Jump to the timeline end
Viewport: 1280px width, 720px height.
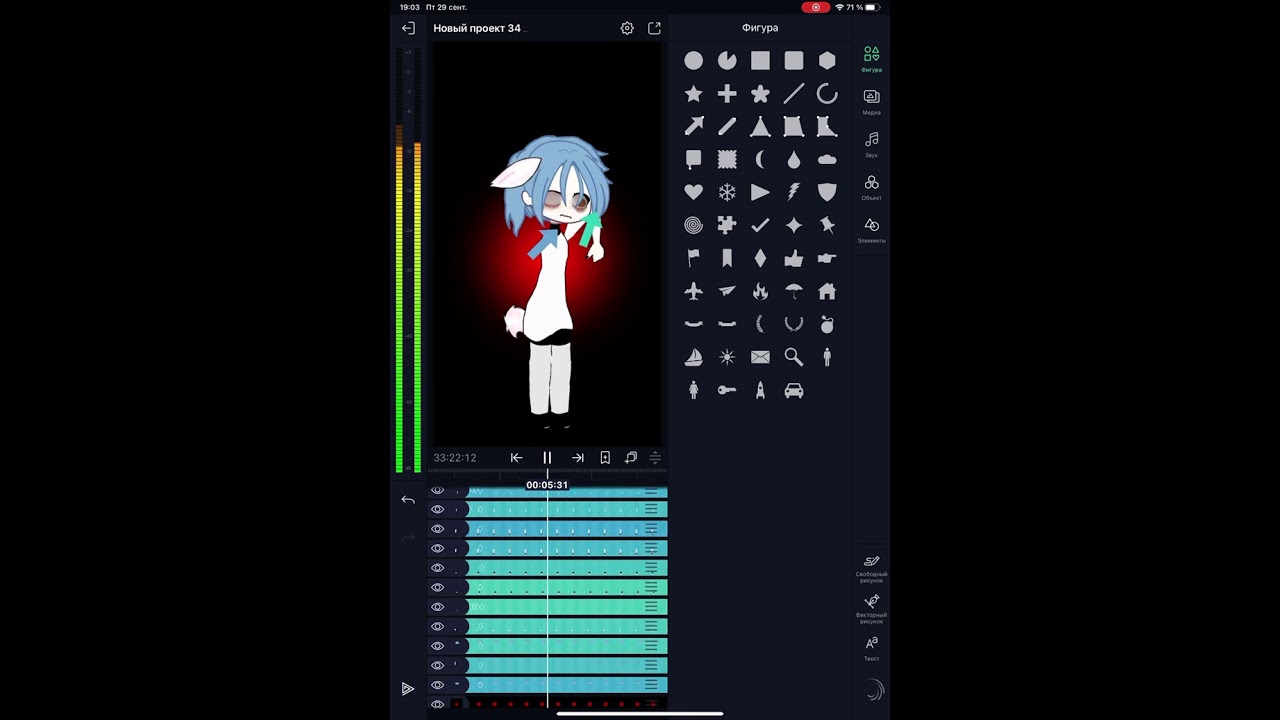click(578, 457)
